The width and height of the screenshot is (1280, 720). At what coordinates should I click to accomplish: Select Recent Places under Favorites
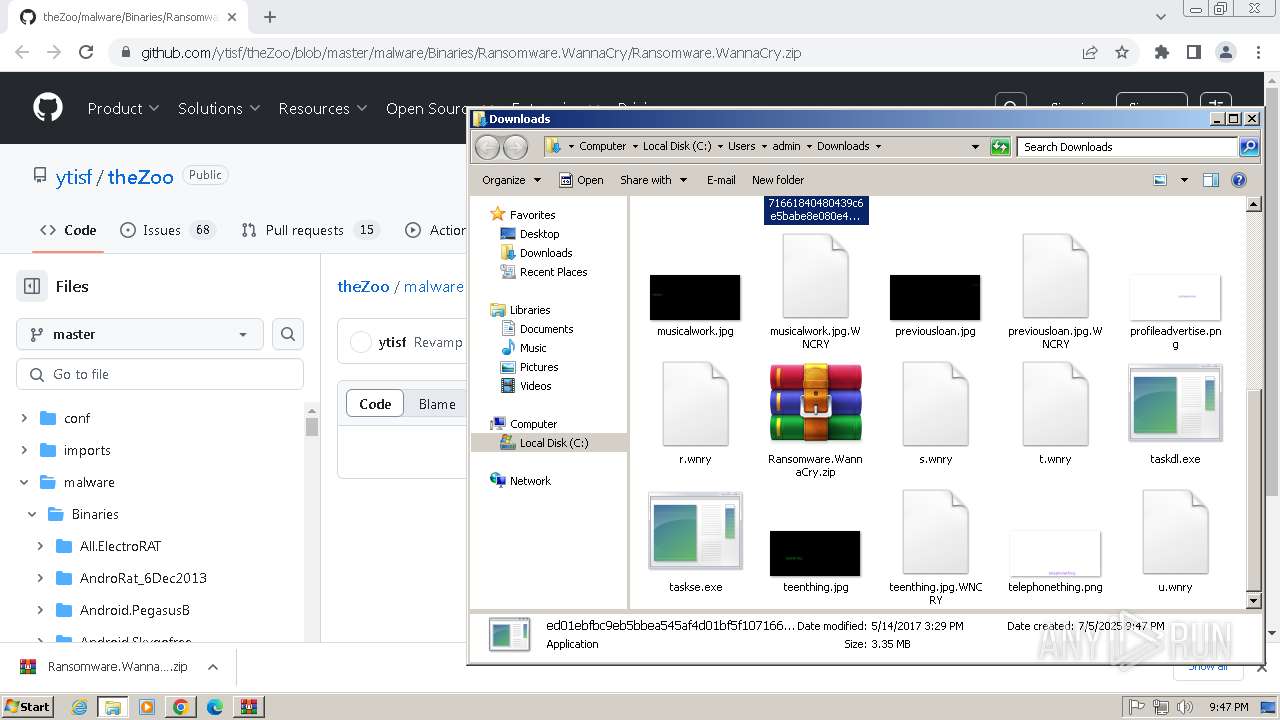click(x=553, y=272)
